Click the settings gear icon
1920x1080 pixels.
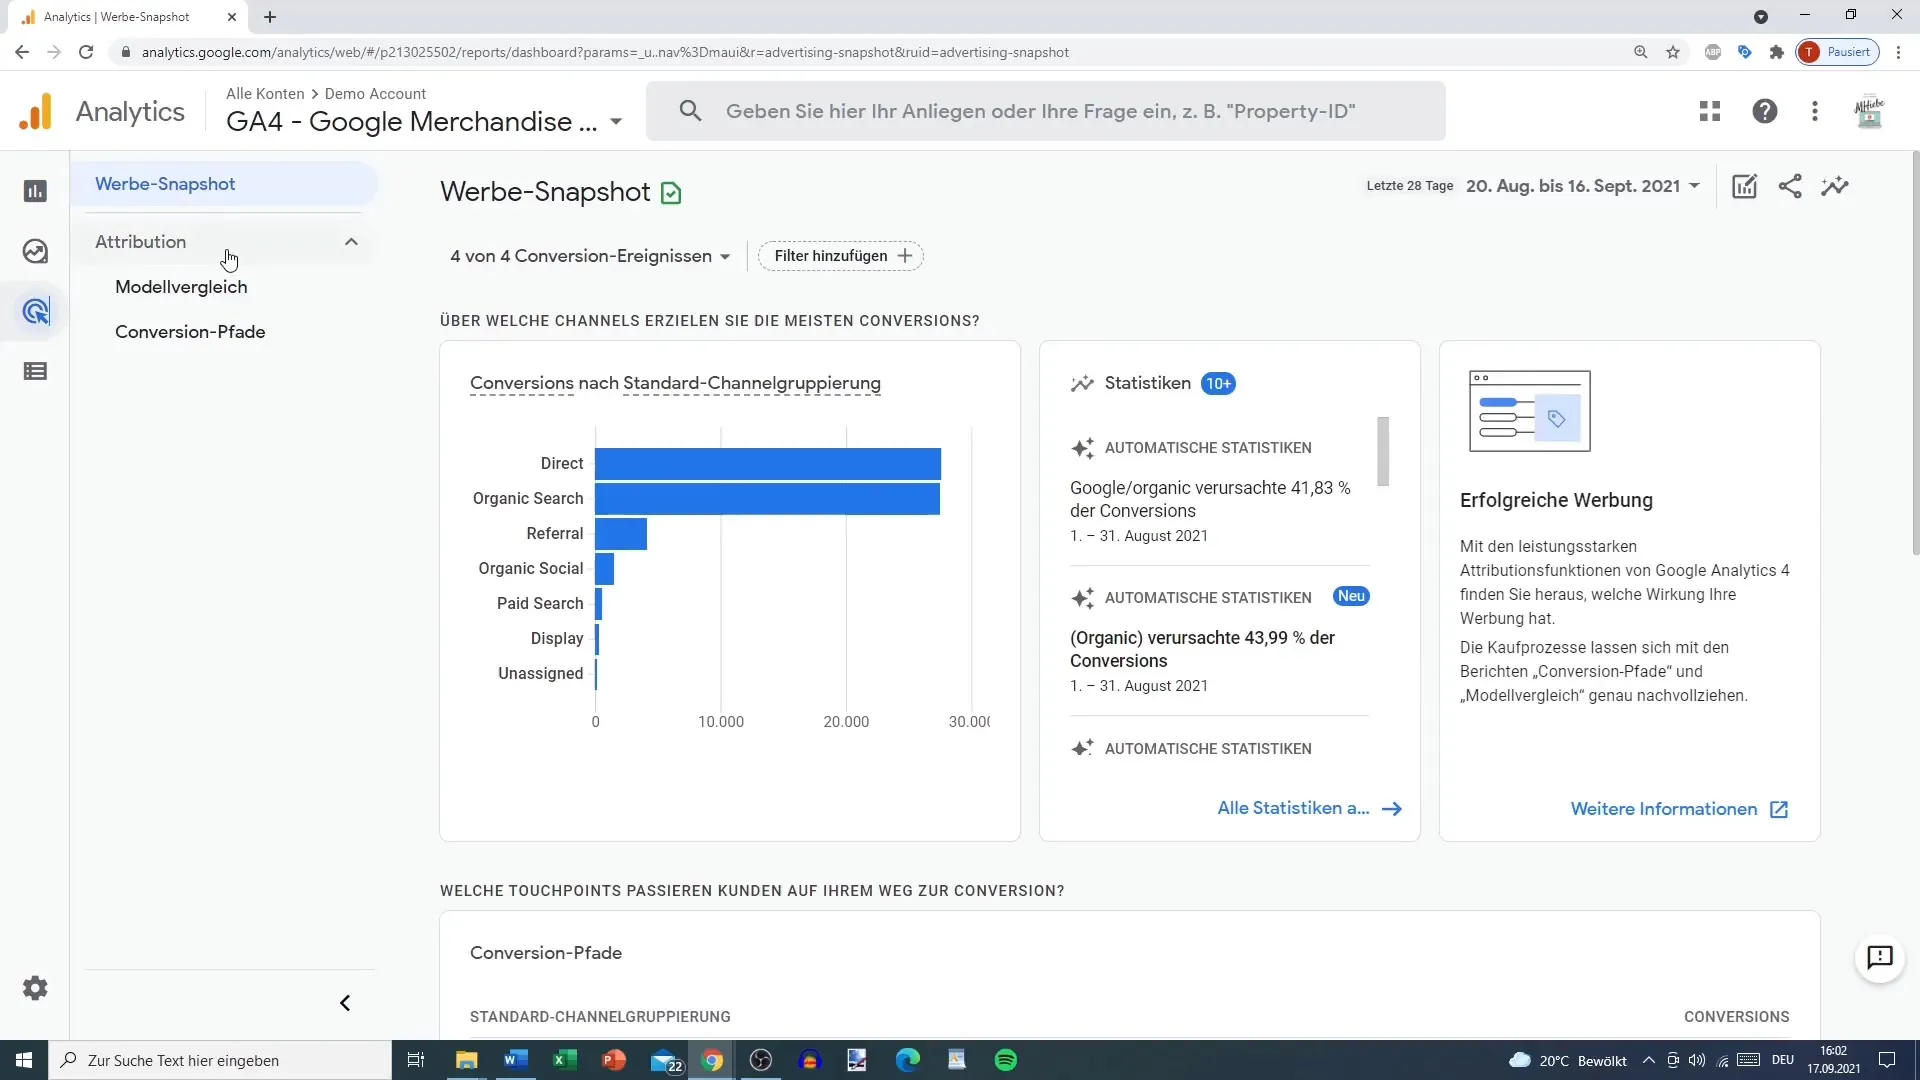pyautogui.click(x=36, y=989)
